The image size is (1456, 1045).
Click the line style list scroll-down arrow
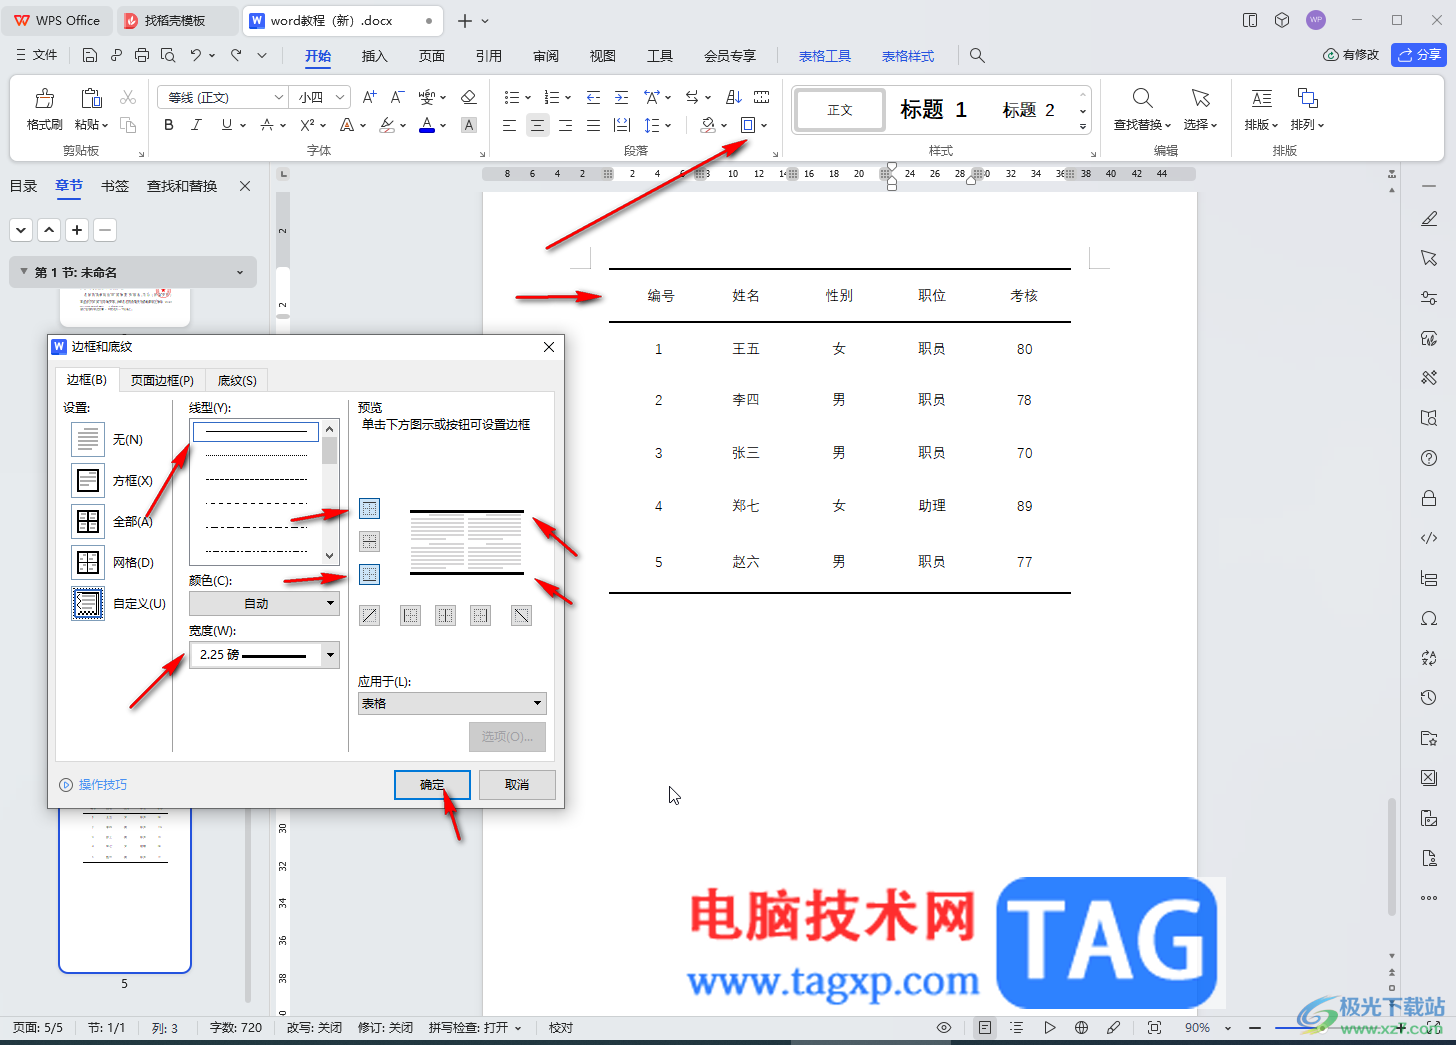330,556
